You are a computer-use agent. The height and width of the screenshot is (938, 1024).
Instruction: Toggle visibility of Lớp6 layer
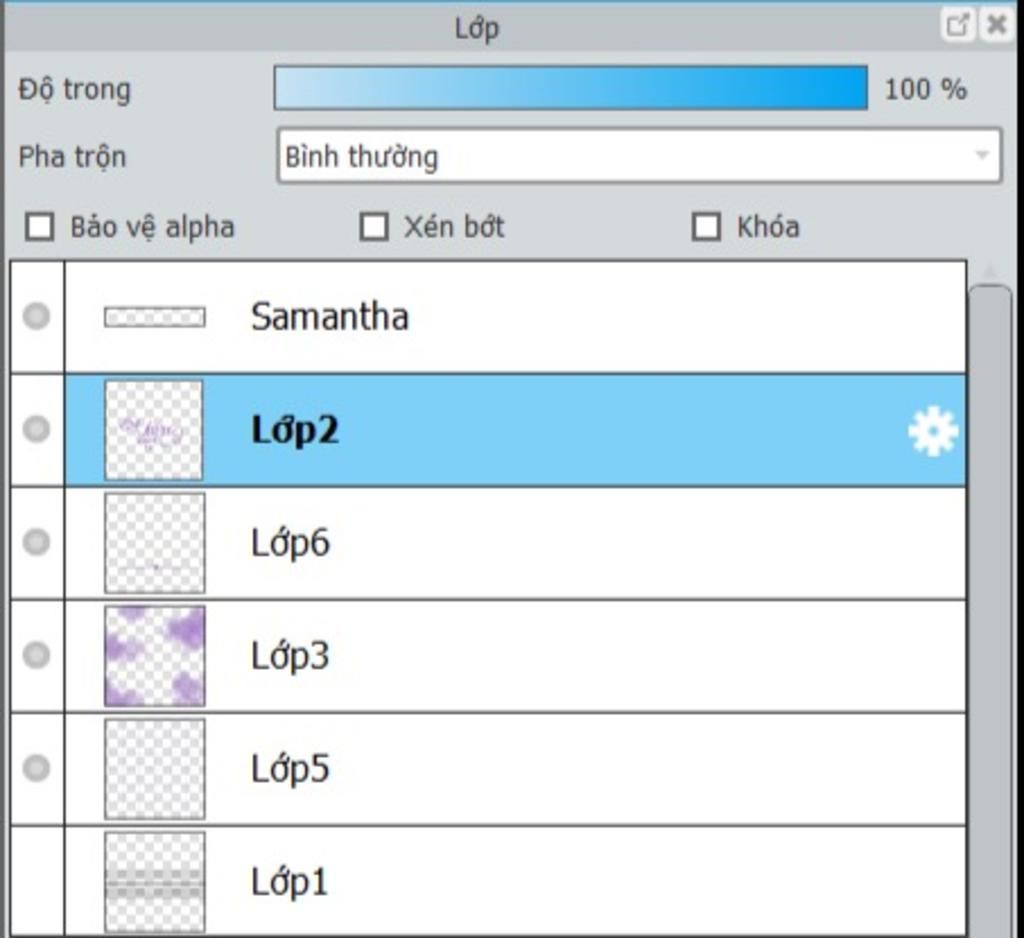coord(37,542)
